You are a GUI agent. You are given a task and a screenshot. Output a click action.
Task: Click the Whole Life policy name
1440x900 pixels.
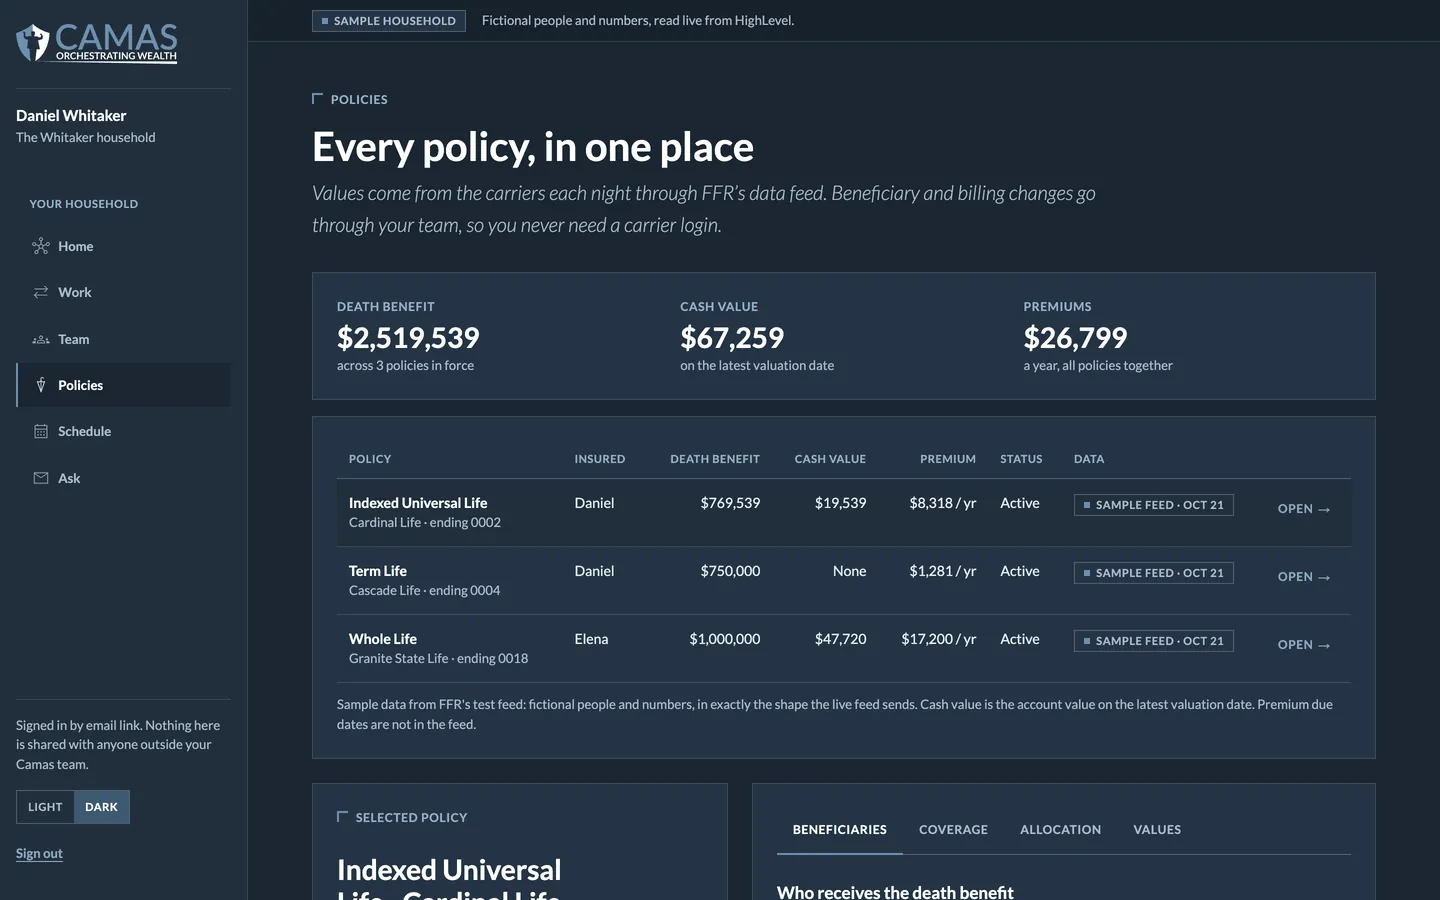383,639
